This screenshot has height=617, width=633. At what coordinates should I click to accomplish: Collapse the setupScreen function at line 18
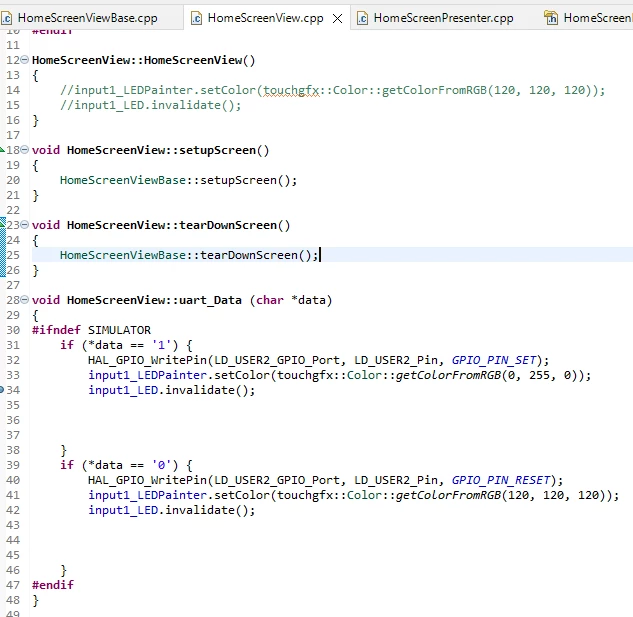pyautogui.click(x=25, y=150)
